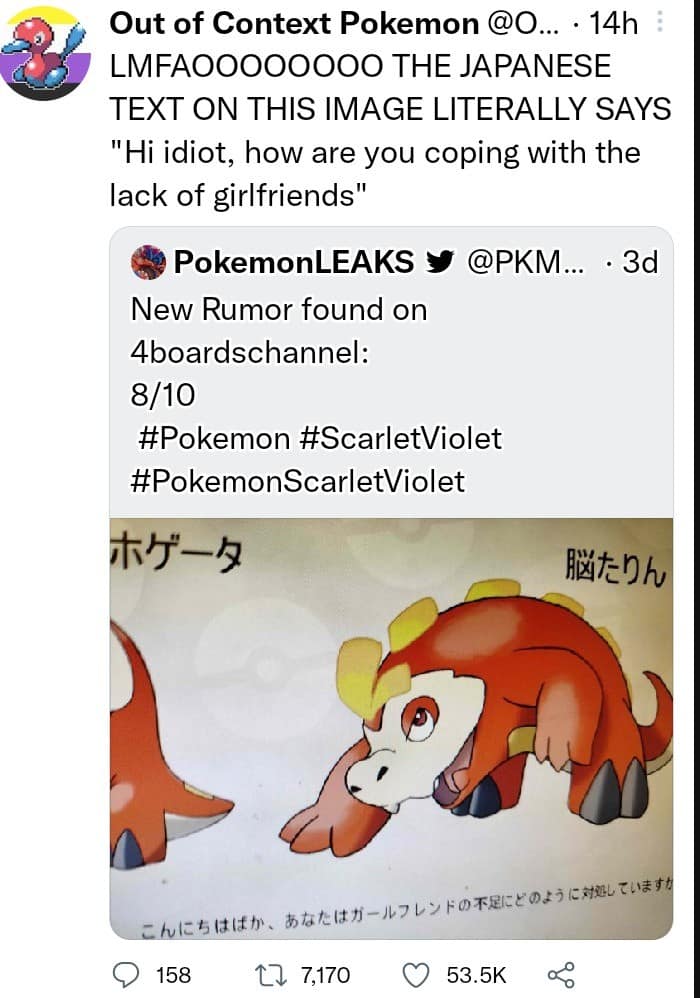This screenshot has width=700, height=998.
Task: Follow the #PokemonScarletViolet hashtag link
Action: point(298,481)
